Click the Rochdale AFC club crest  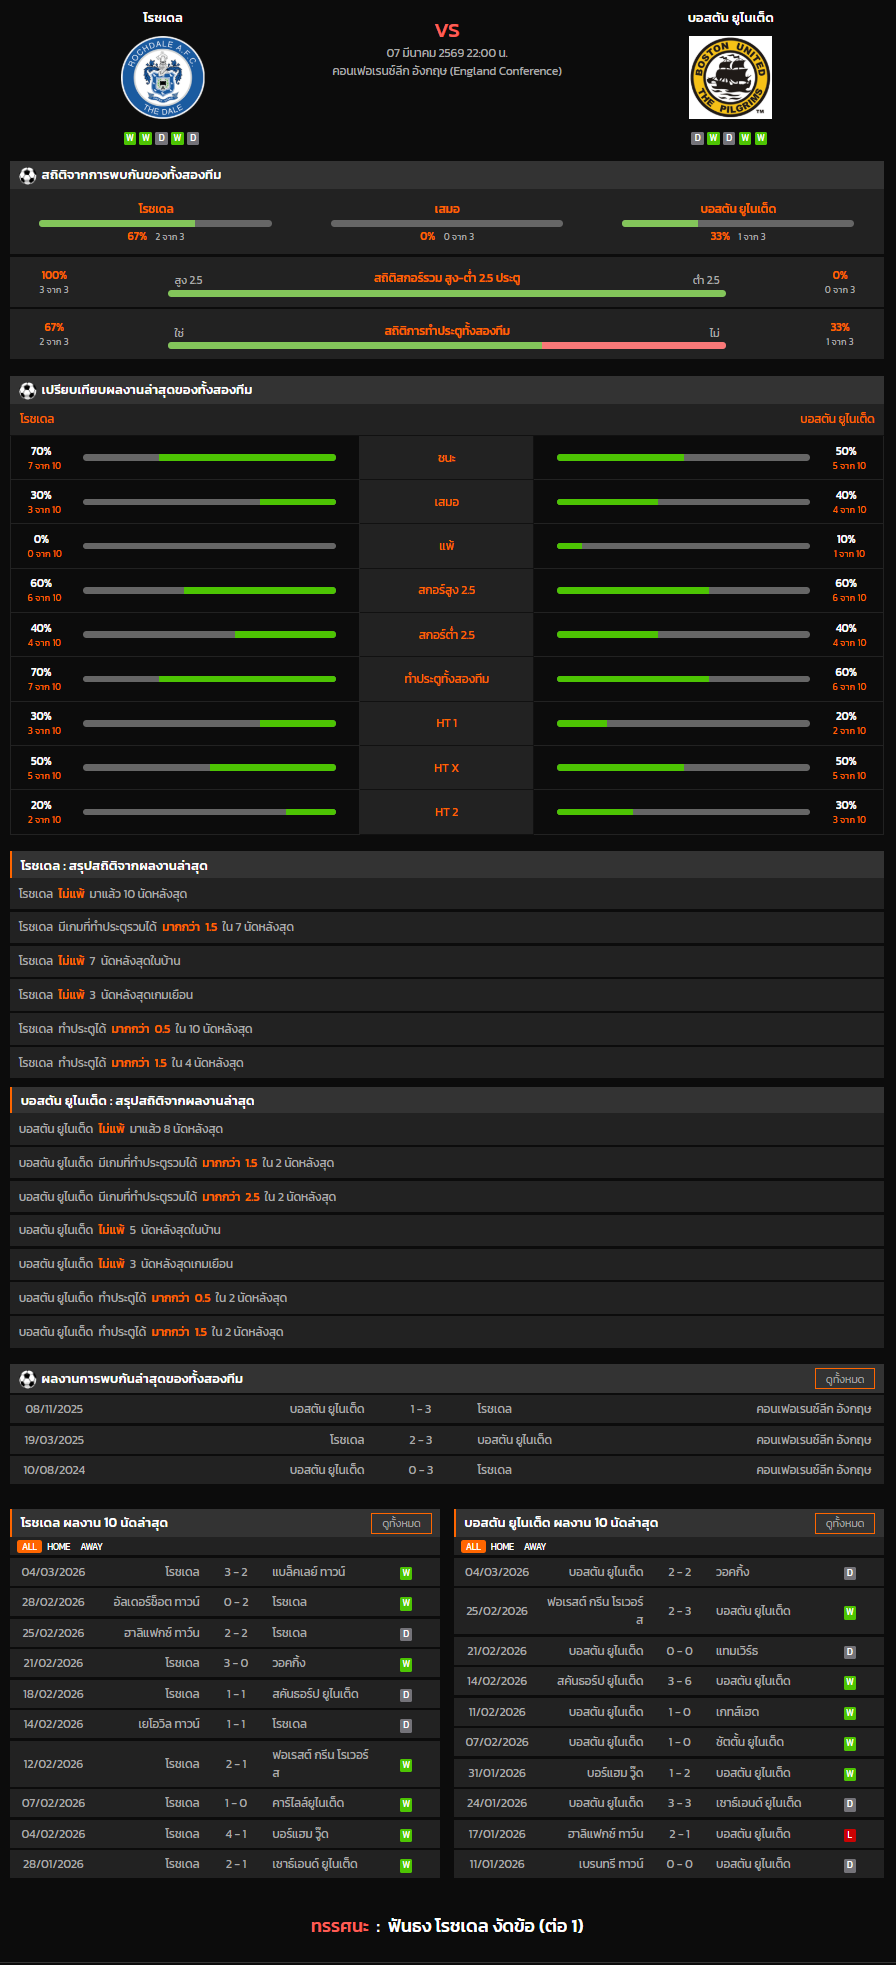pyautogui.click(x=163, y=78)
